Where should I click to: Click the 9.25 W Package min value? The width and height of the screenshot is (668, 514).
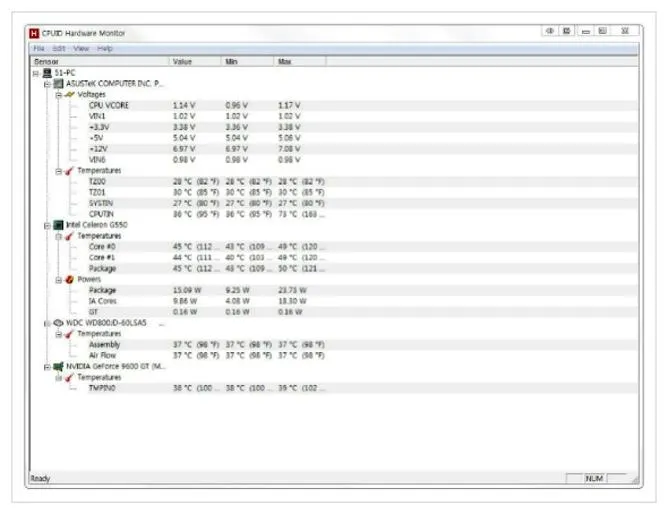coord(237,290)
